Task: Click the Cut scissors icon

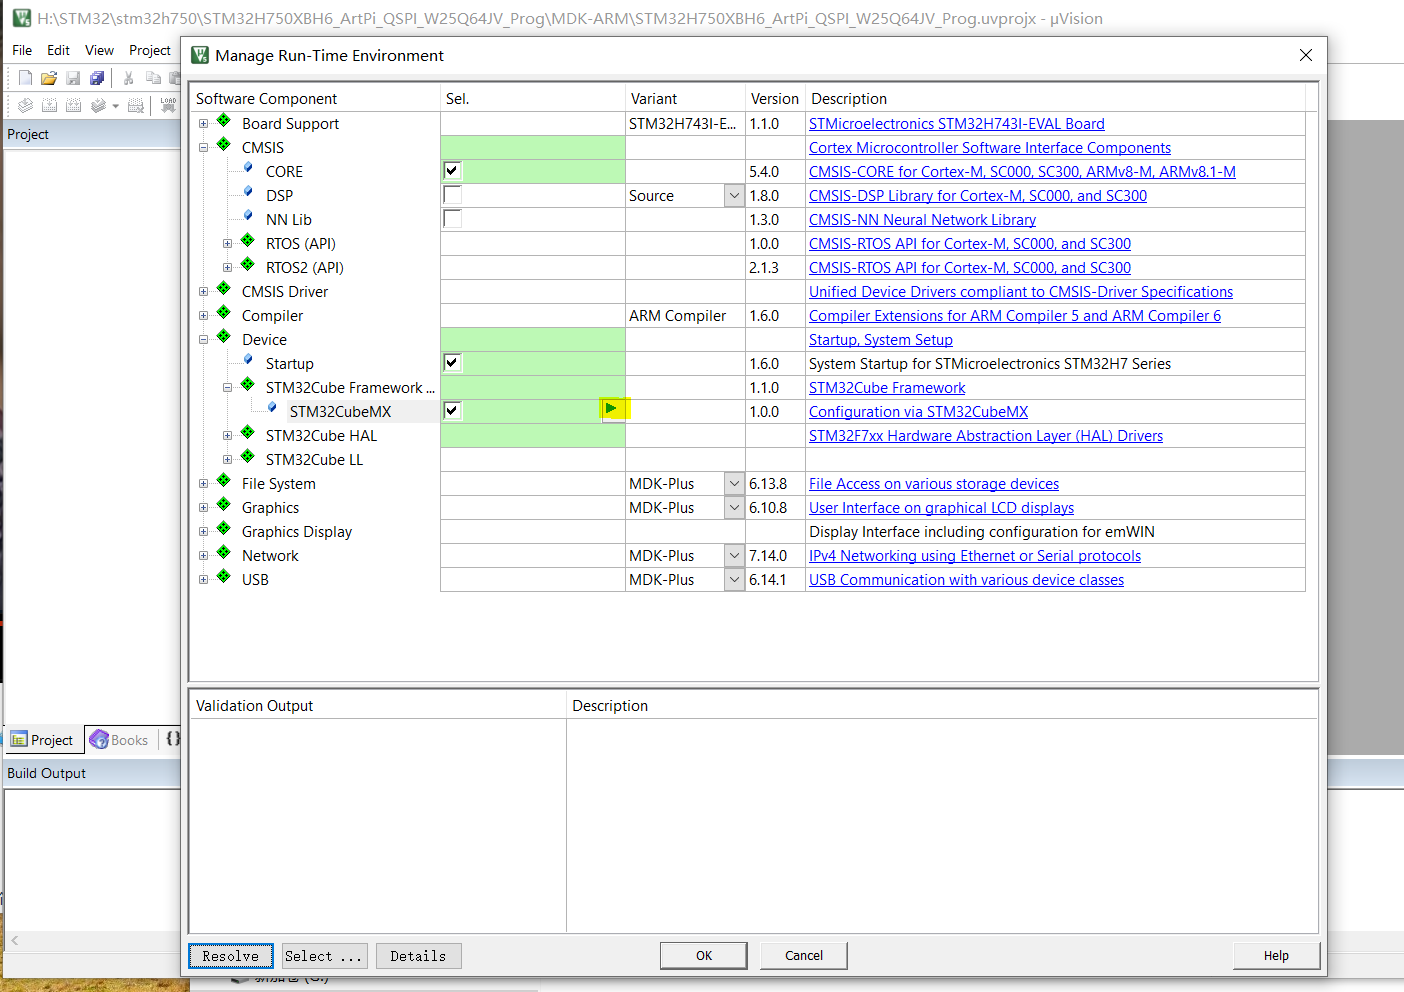Action: click(x=128, y=78)
